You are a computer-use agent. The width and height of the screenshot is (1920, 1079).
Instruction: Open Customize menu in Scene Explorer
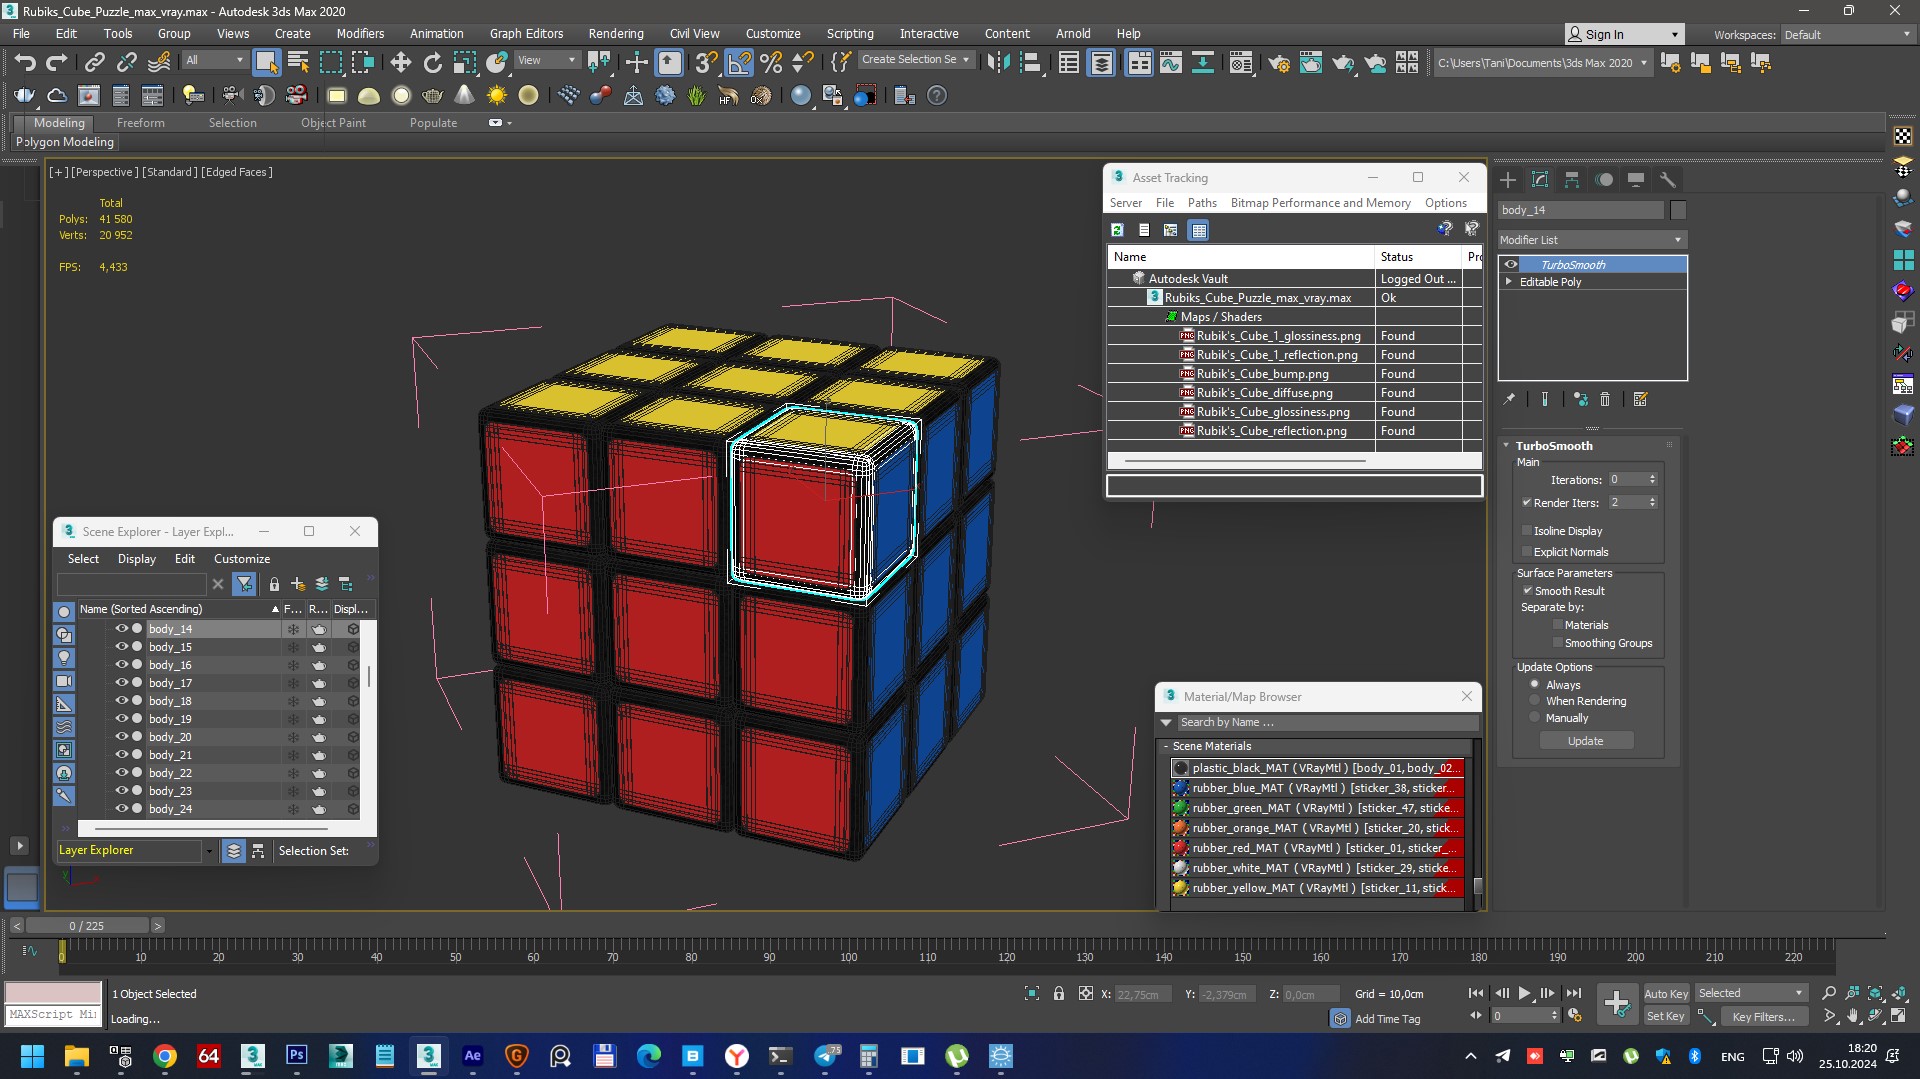click(x=242, y=559)
